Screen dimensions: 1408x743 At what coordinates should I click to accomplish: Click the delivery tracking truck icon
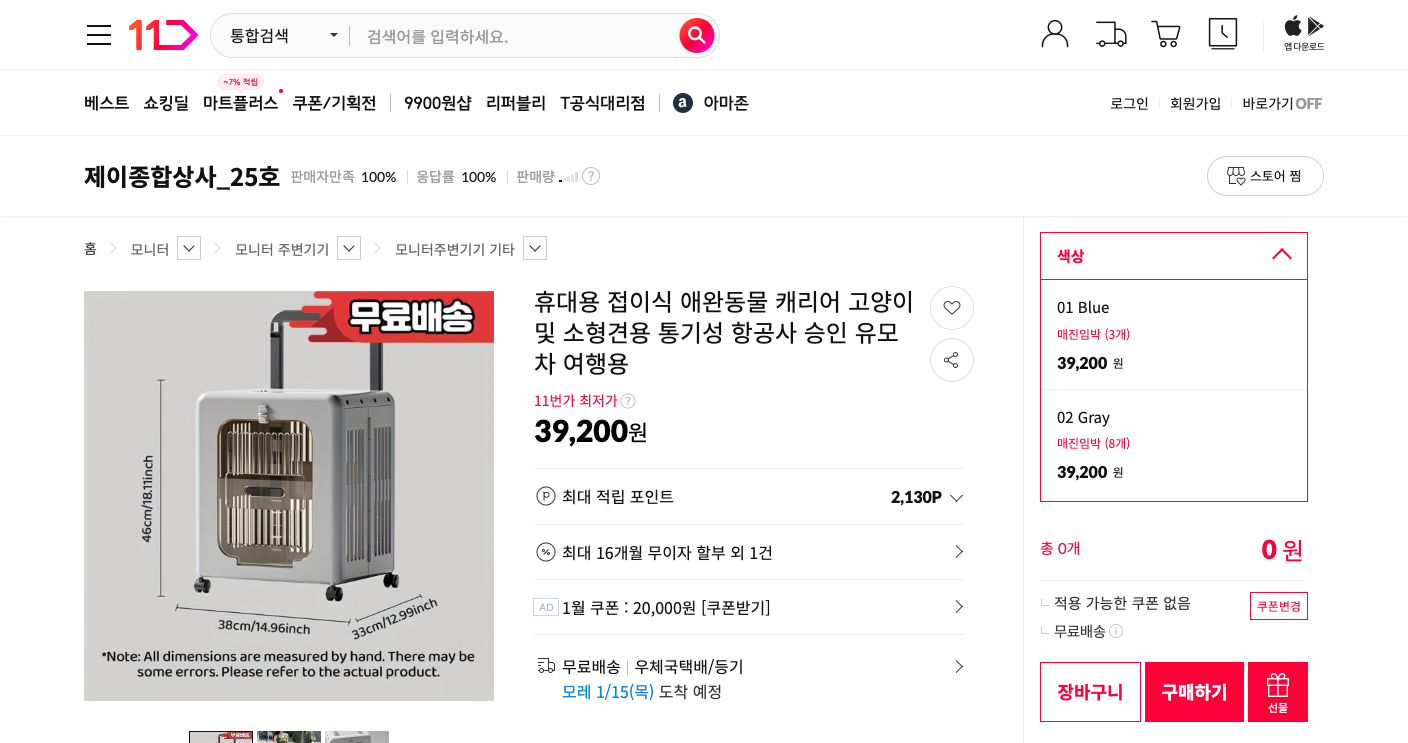pos(1110,33)
